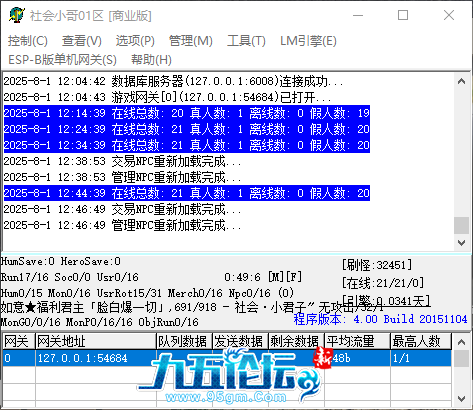Open the LM引擎(E) menu
This screenshot has height=410, width=473.
coord(308,41)
